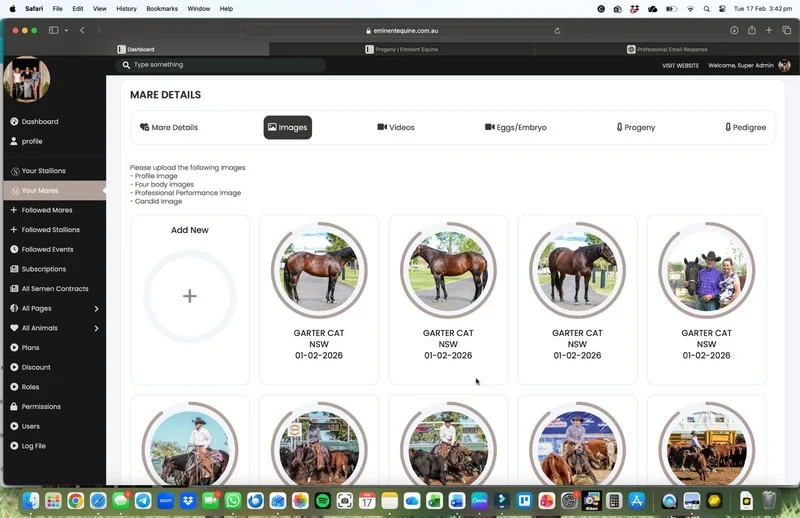
Task: Click the Add New plus circle
Action: coord(190,296)
